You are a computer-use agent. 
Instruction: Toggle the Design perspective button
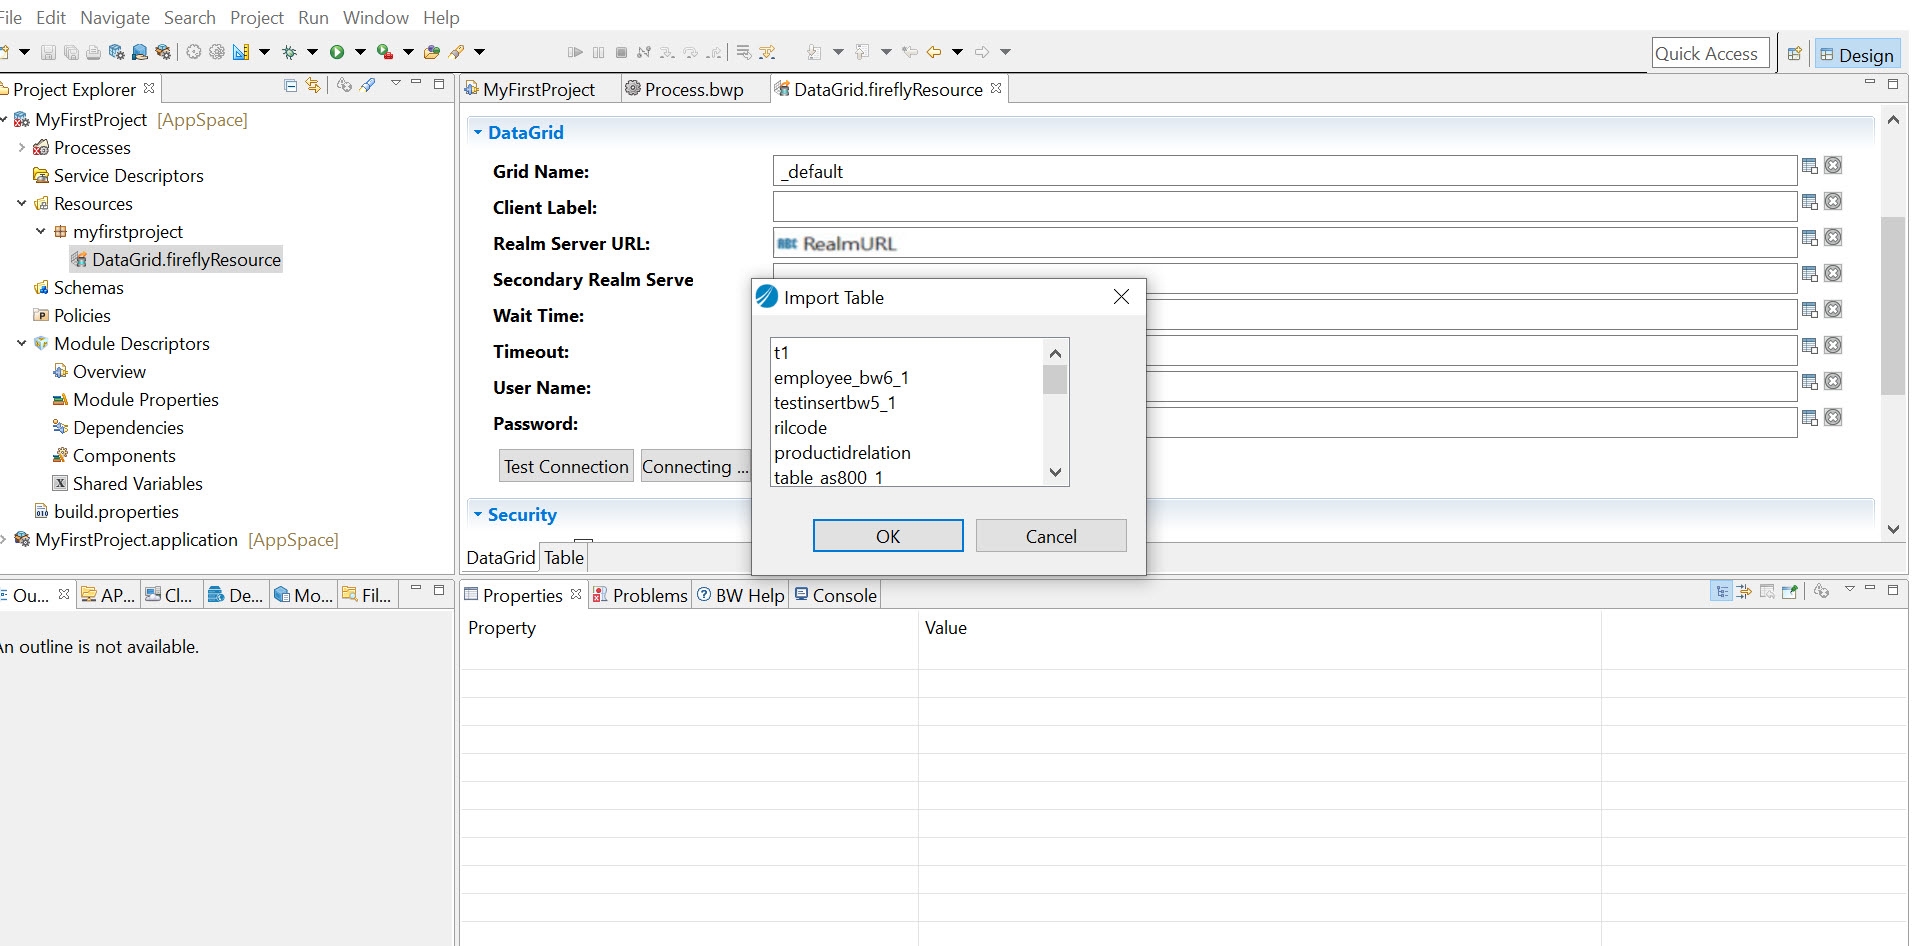1857,55
